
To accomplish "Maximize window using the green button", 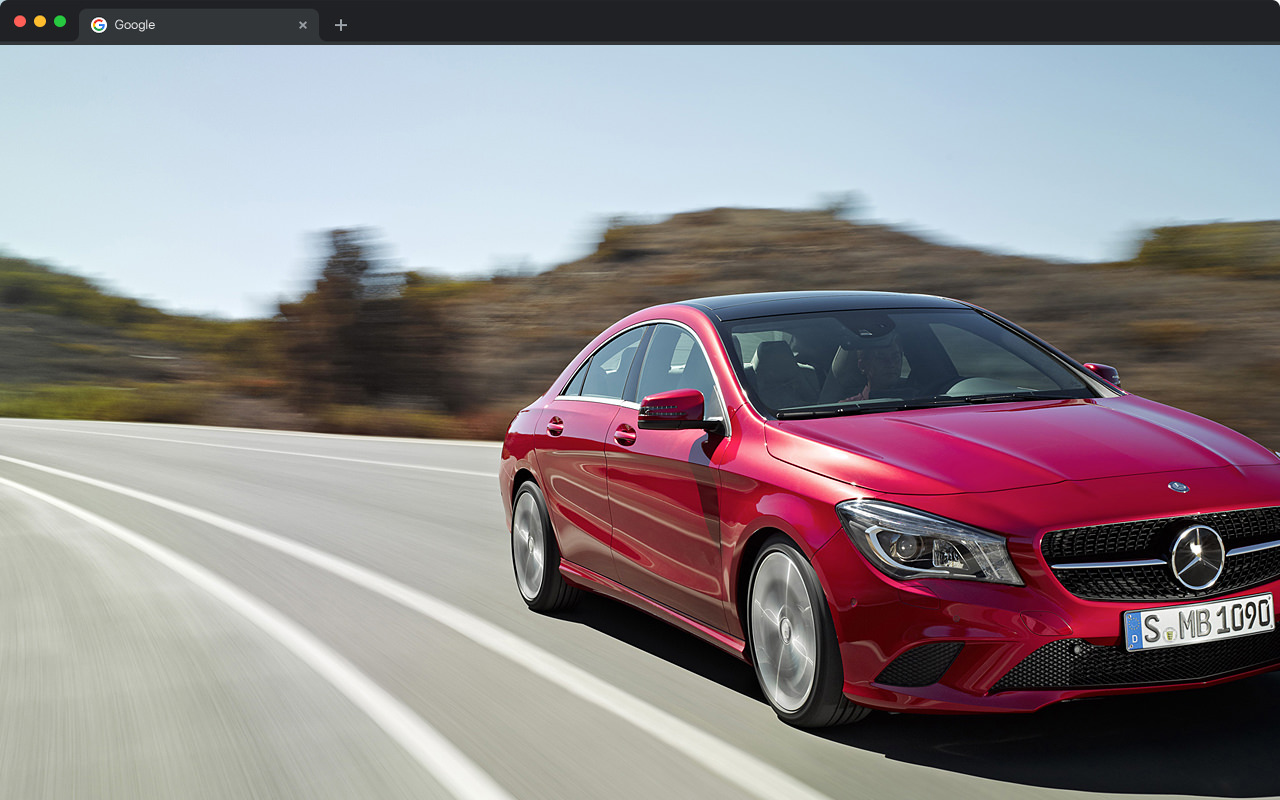I will coord(60,21).
